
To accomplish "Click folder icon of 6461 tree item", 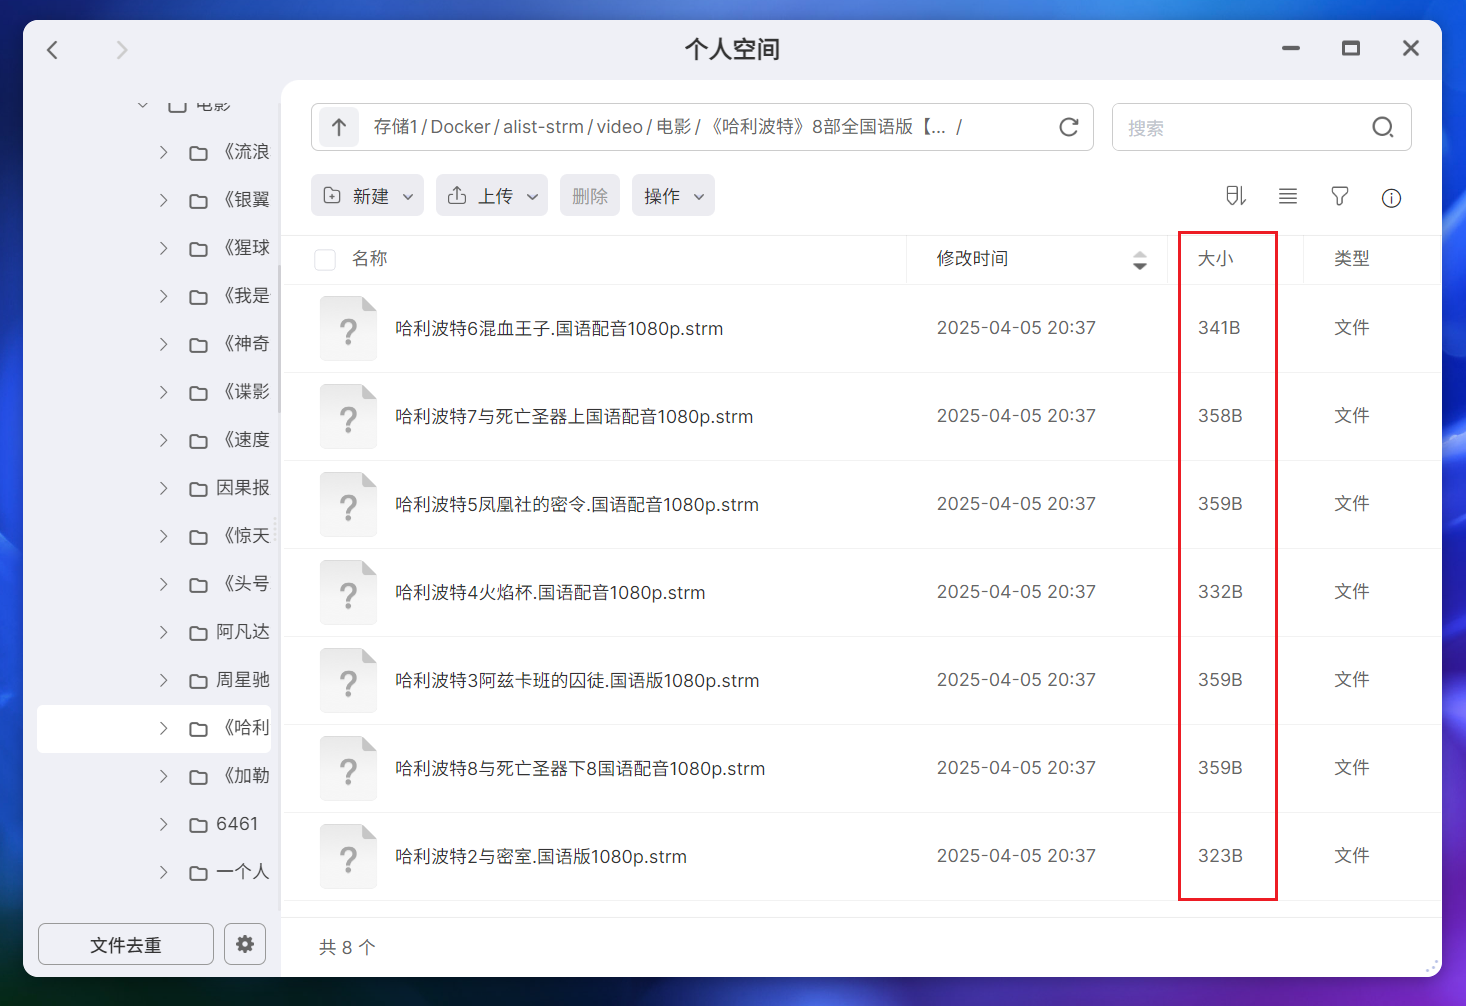I will click(199, 825).
